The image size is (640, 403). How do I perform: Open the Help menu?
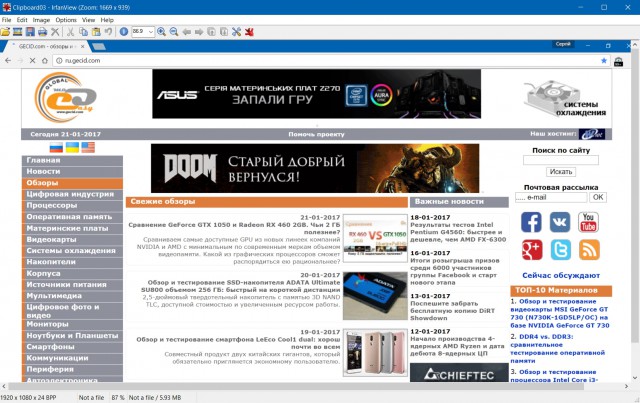point(107,20)
